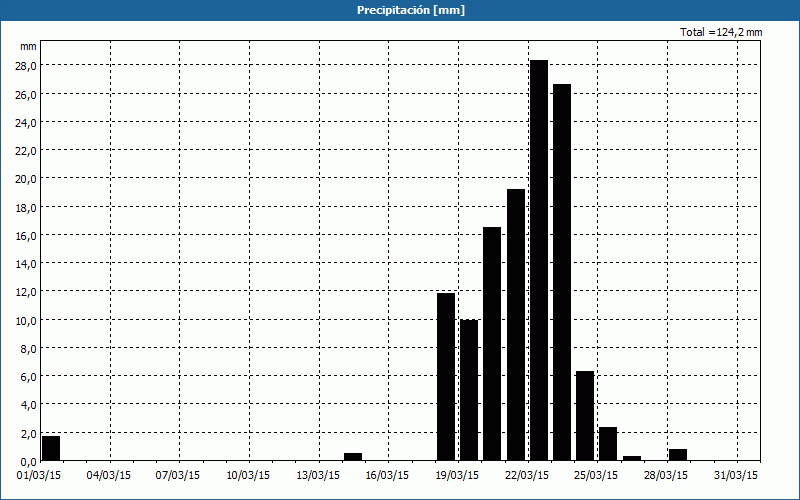Screen dimensions: 800x500
Task: Select the small bar between 13/03 and 16/03
Action: pos(353,457)
